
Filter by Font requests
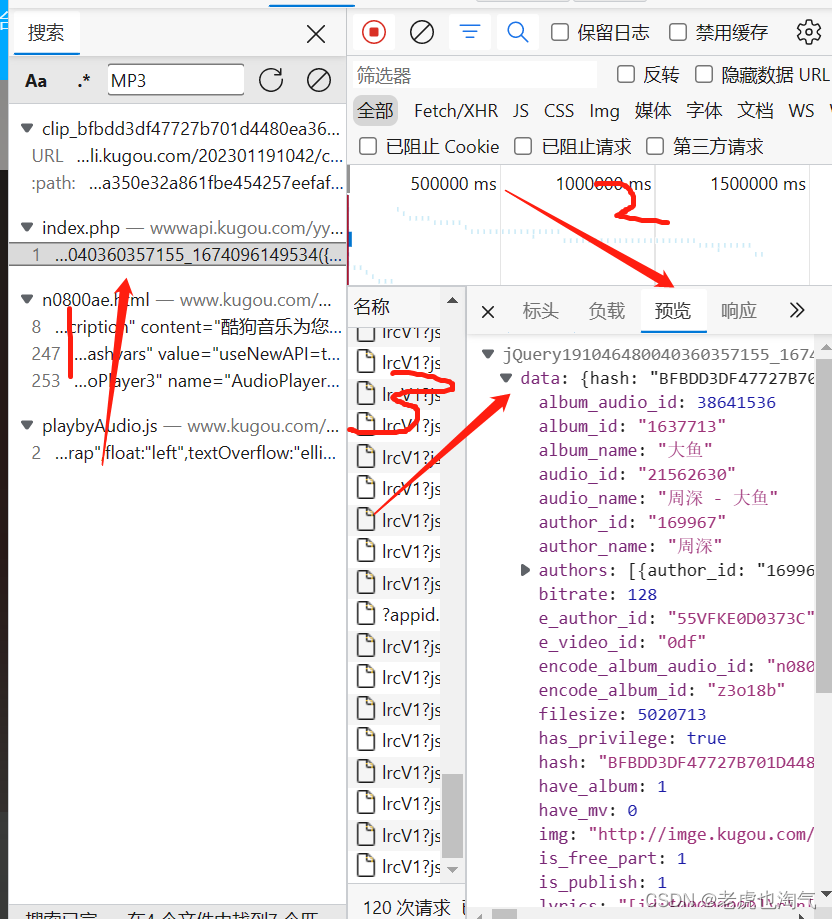tap(704, 111)
